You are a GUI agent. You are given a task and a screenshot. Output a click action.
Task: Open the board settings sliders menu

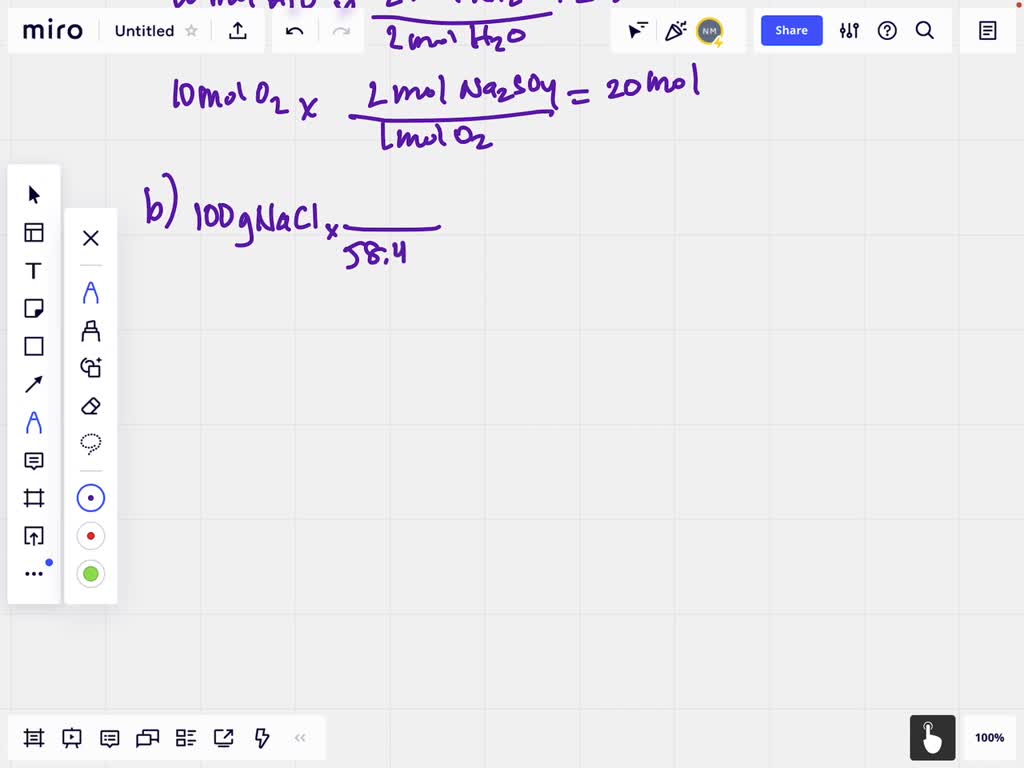(849, 31)
